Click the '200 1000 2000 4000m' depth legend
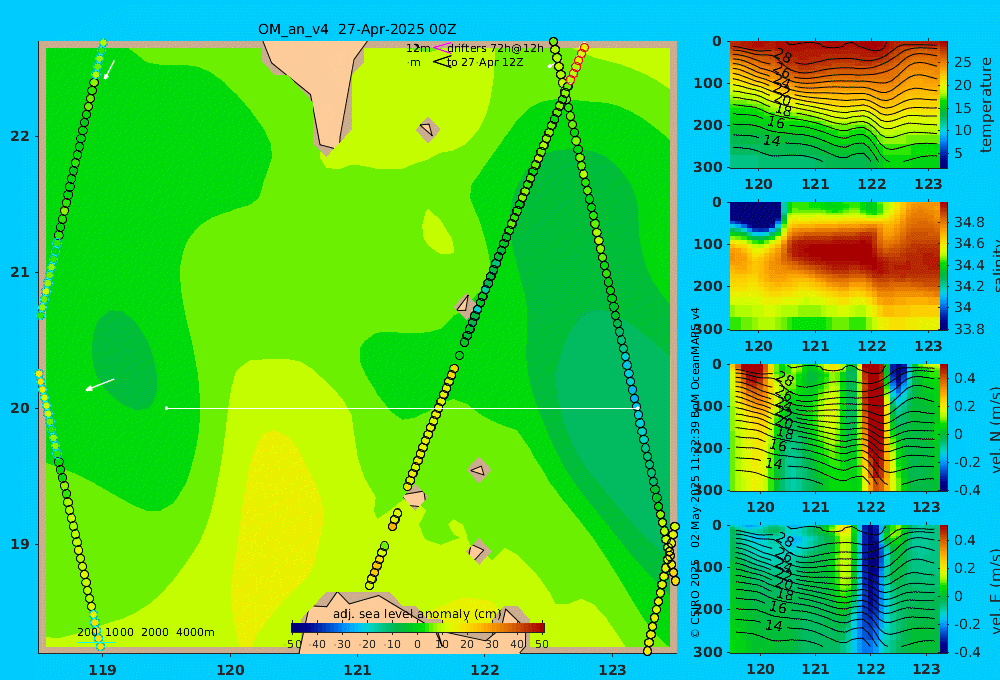Viewport: 1000px width, 680px height. [145, 632]
